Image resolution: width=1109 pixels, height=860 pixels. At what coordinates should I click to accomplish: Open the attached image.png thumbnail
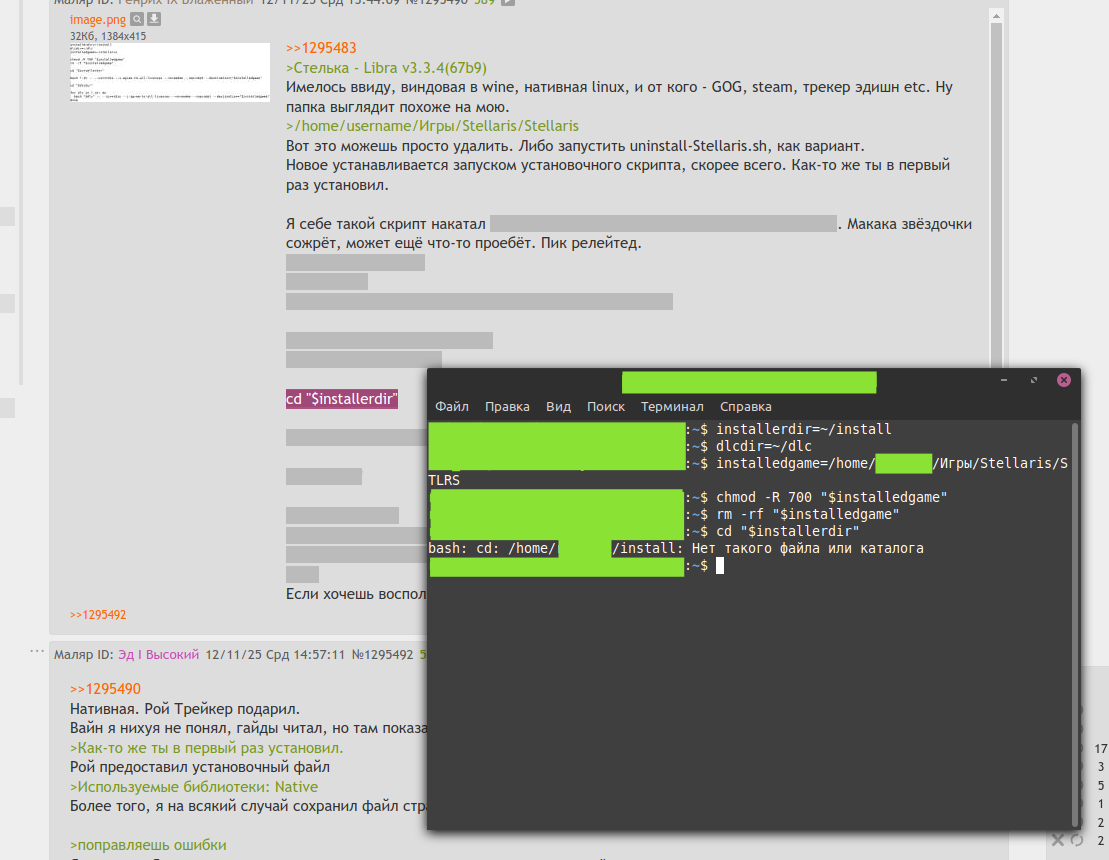click(x=170, y=72)
